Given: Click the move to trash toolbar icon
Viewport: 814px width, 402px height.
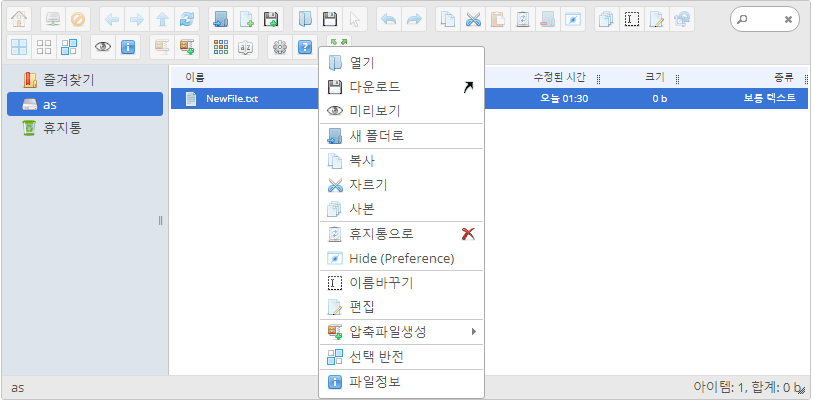Looking at the screenshot, I should [522, 20].
